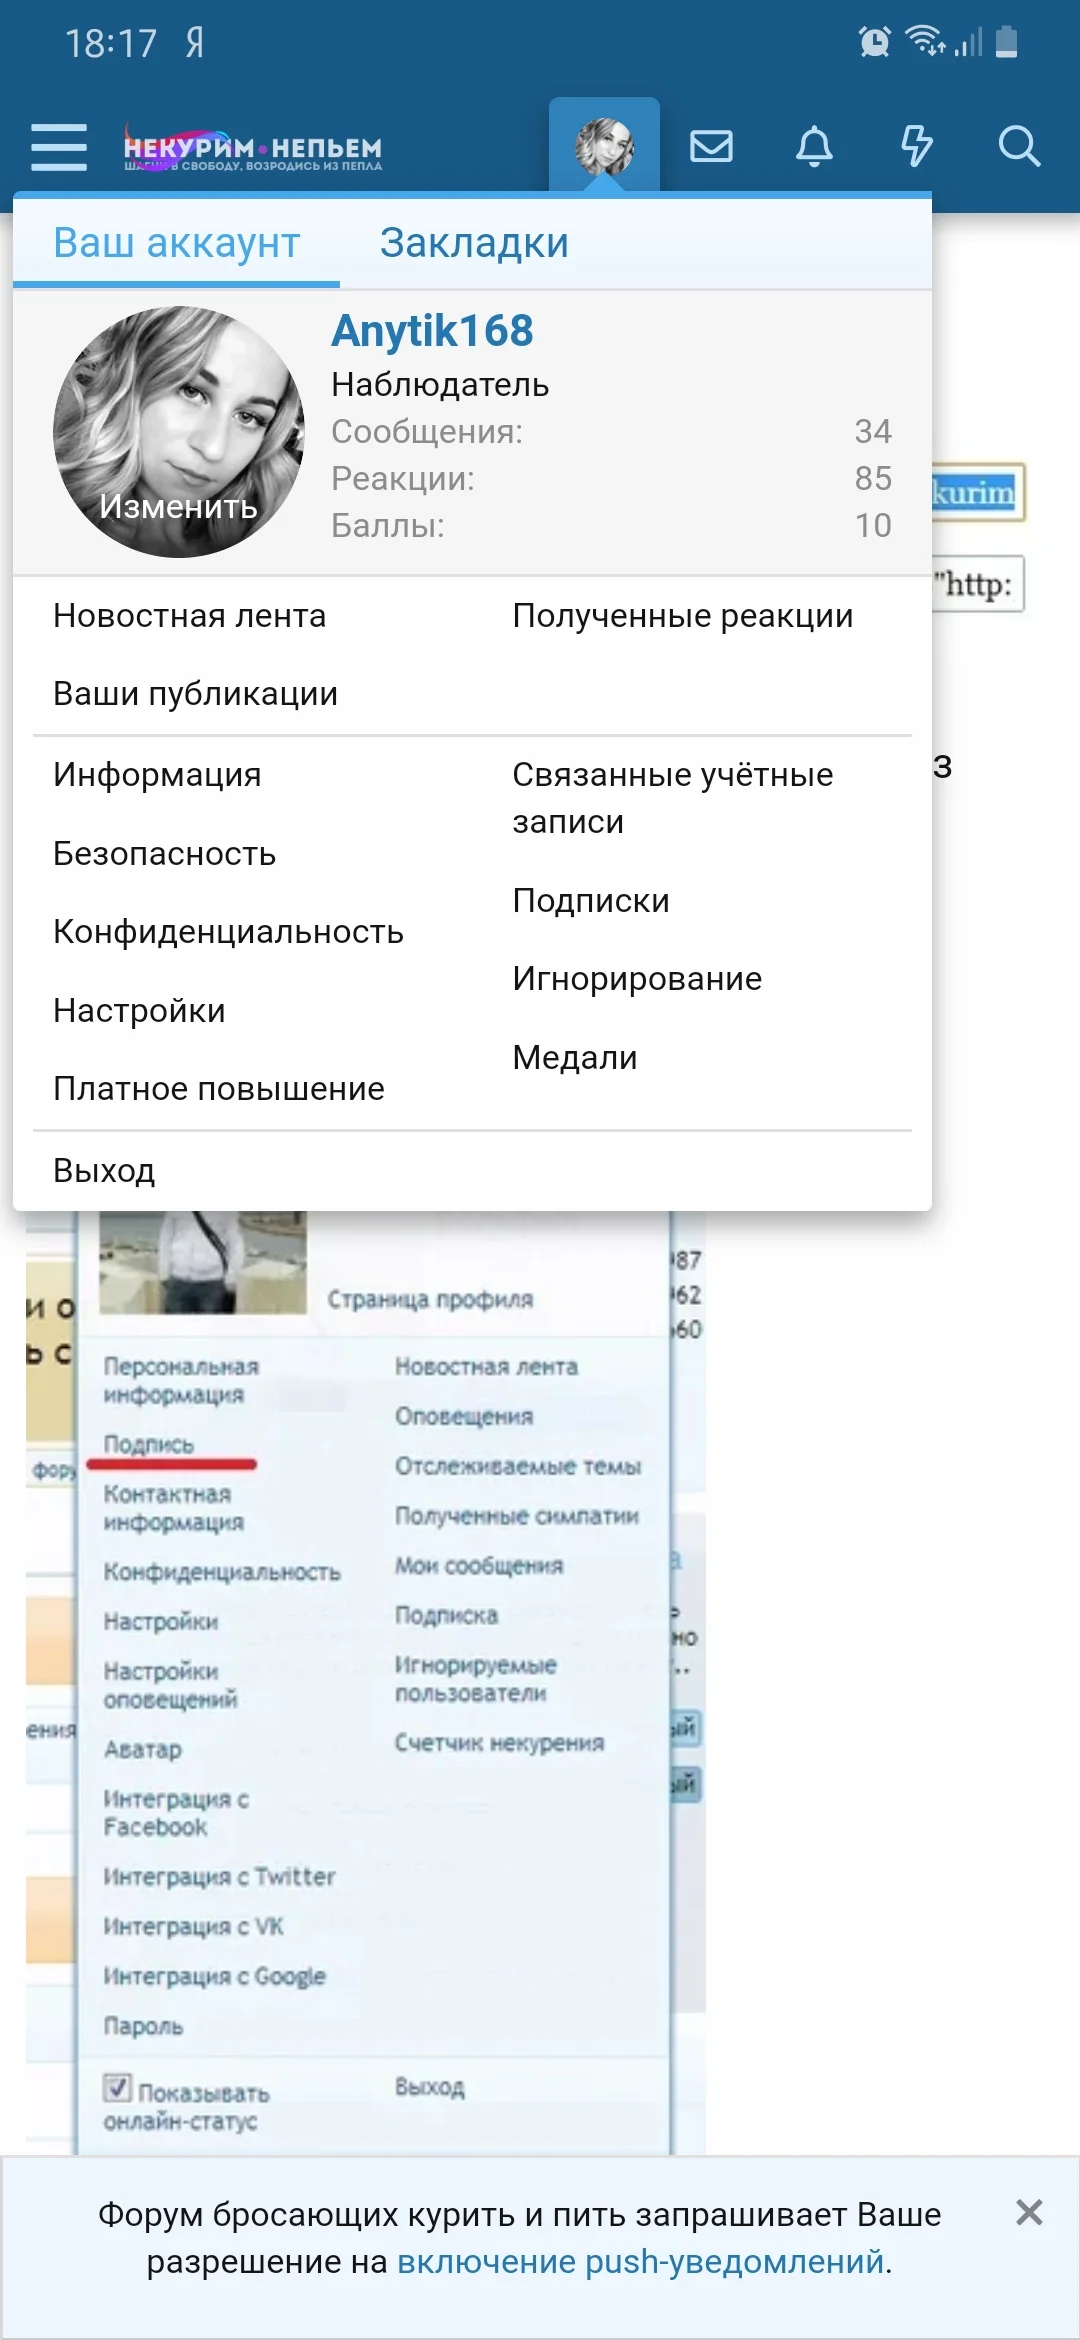The width and height of the screenshot is (1080, 2340).
Task: Tap underlined Подпись in the embedded screenshot
Action: coord(149,1445)
